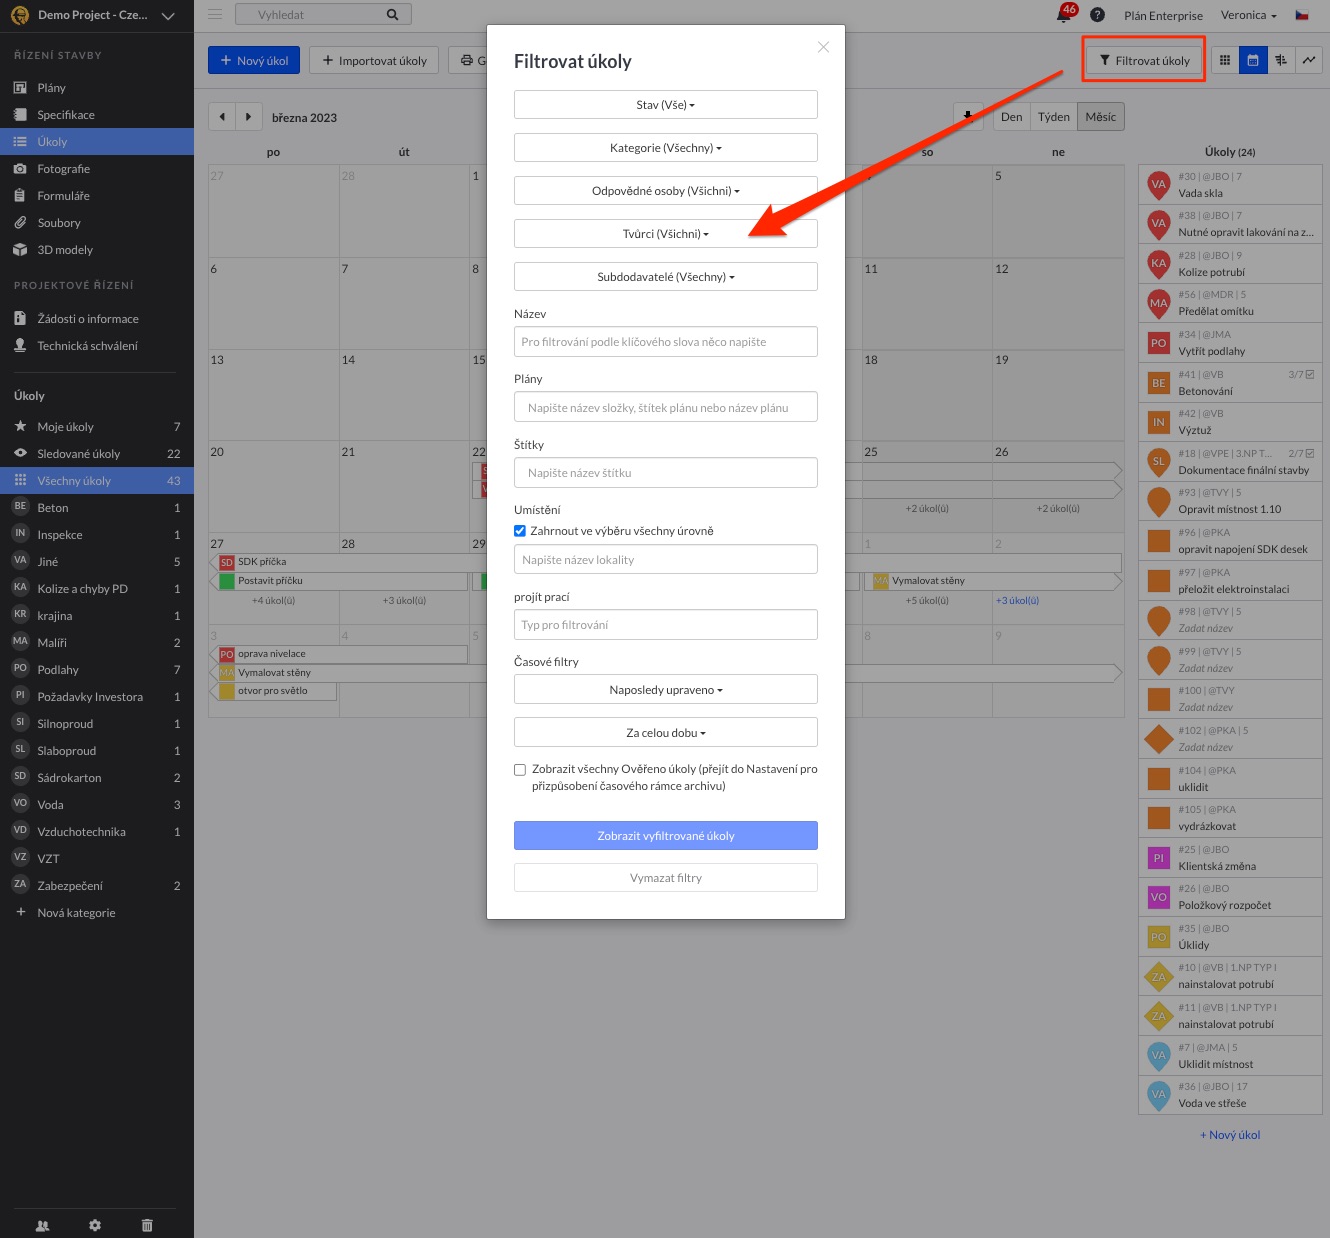1330x1238 pixels.
Task: Switch to calendar view icon
Action: coord(1252,61)
